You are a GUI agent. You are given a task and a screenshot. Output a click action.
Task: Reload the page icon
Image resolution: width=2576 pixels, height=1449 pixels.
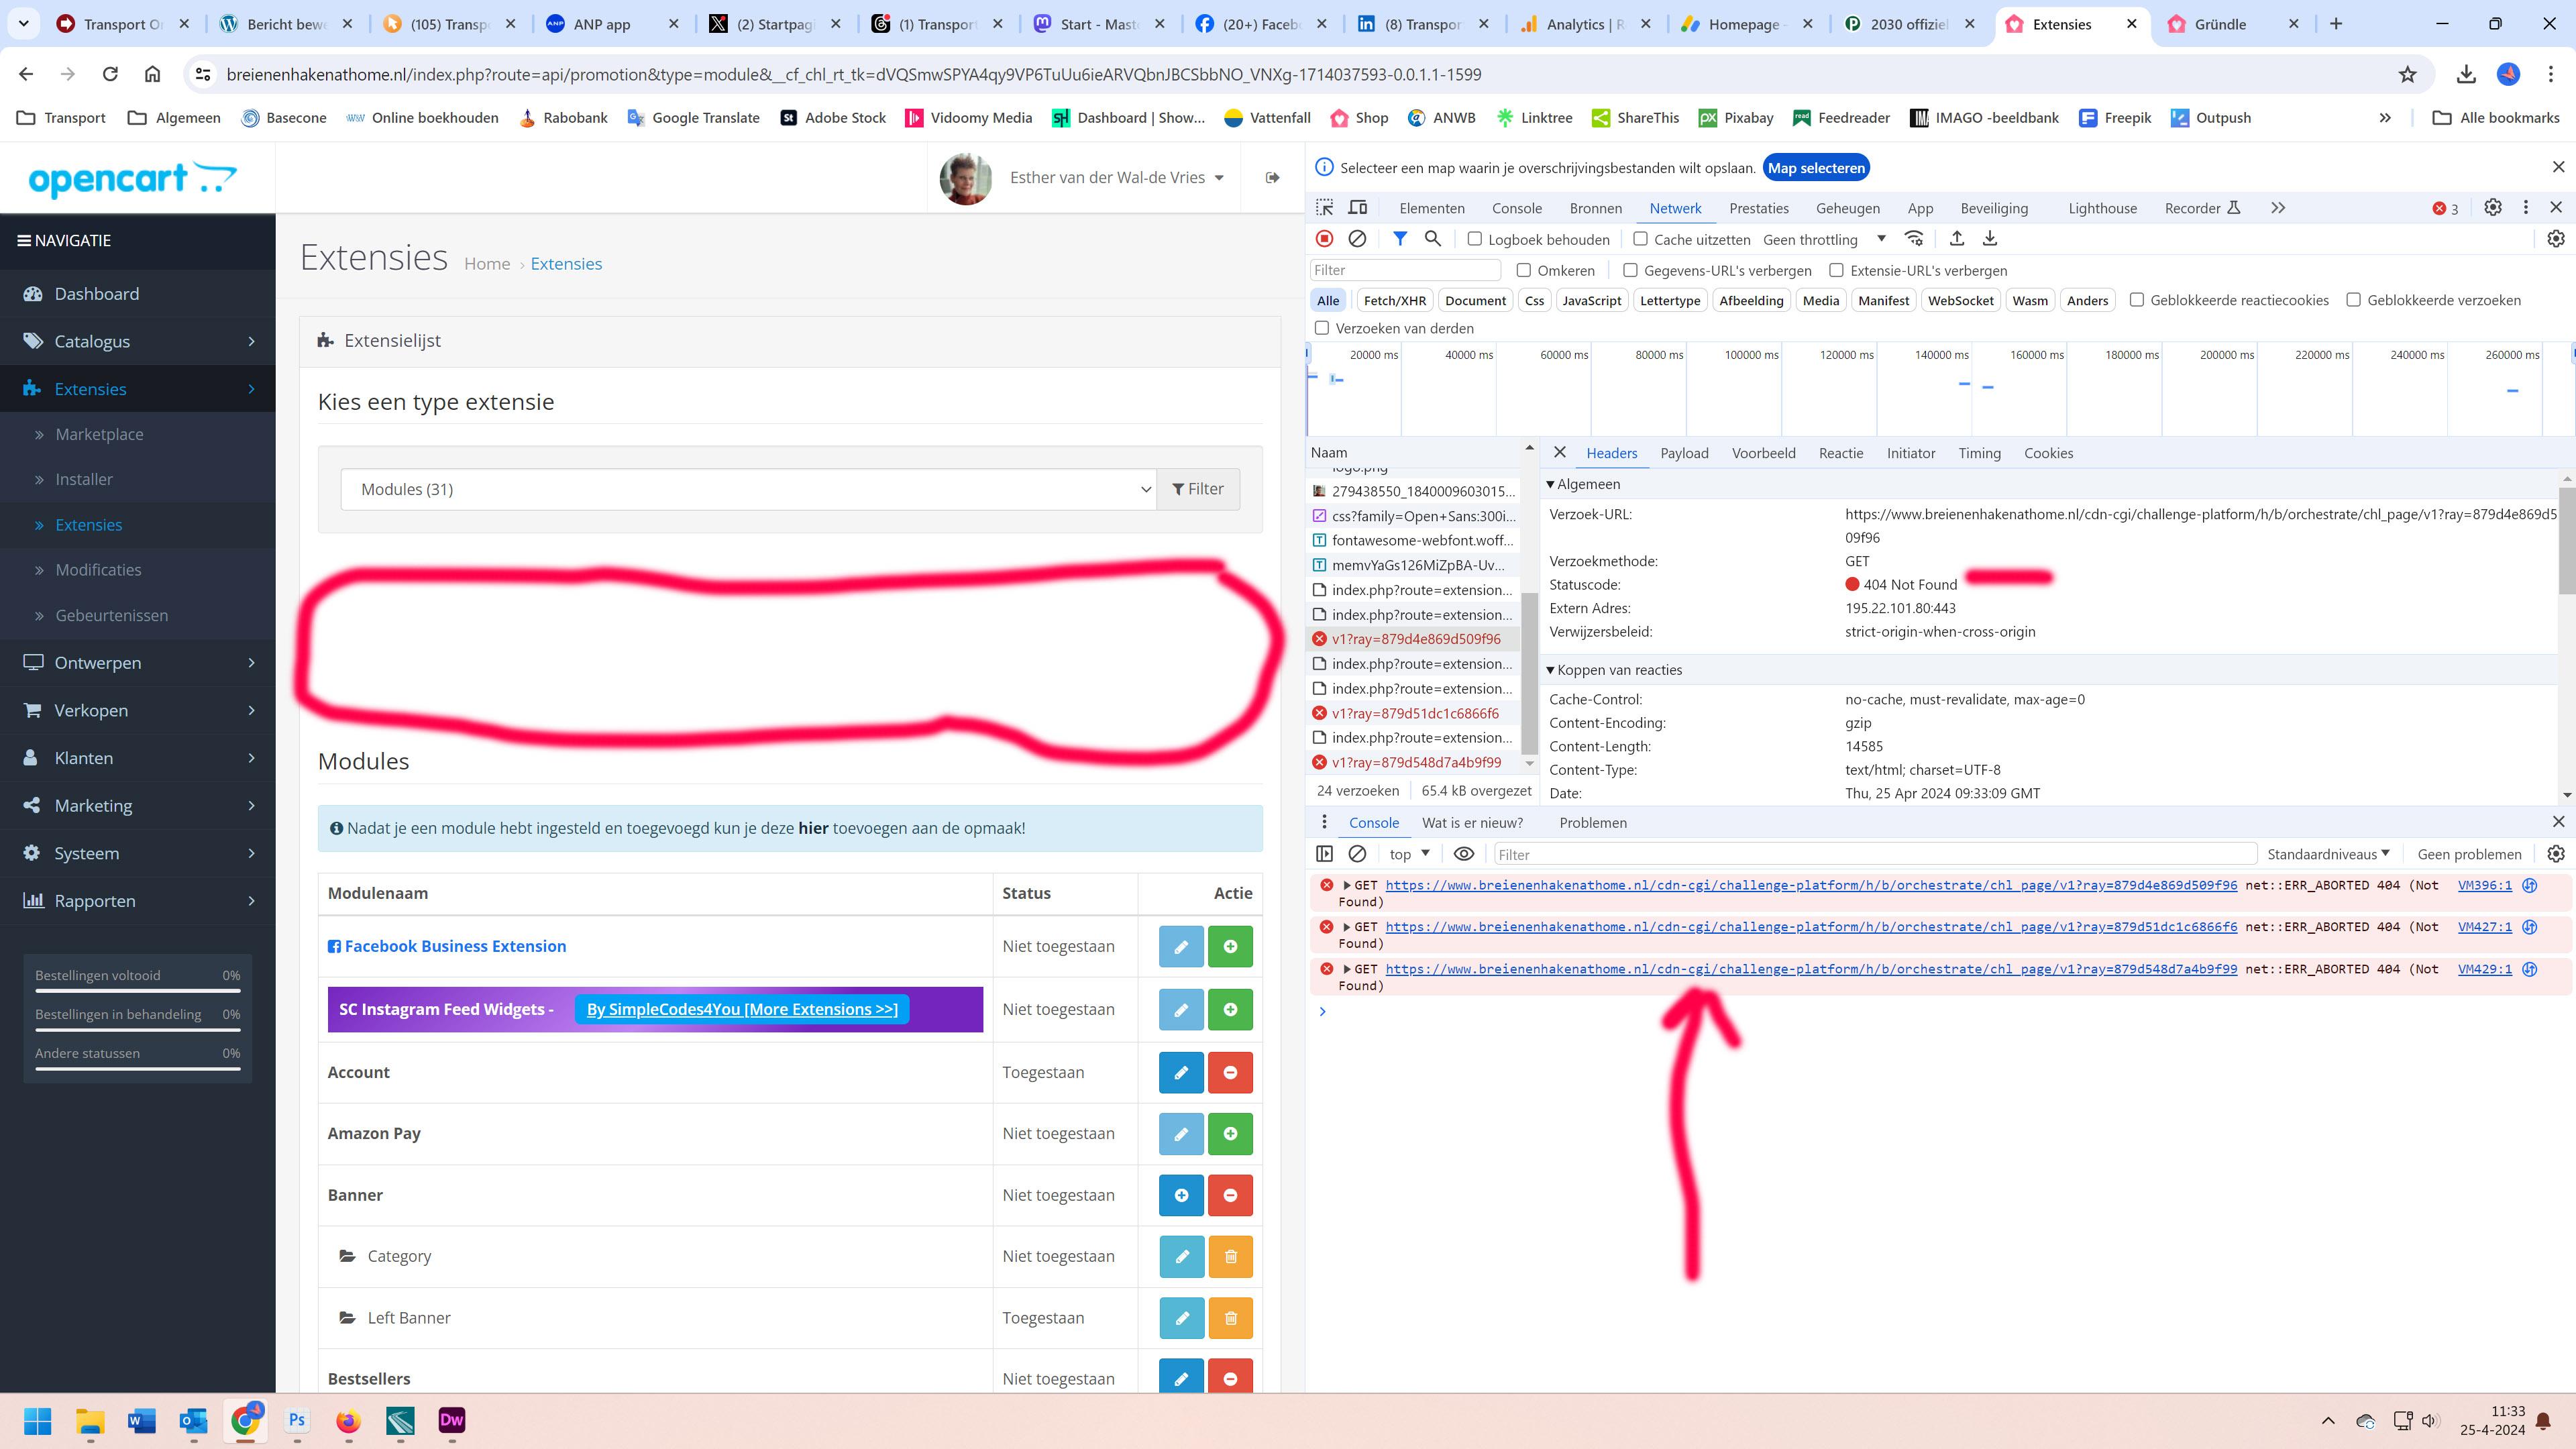[110, 74]
